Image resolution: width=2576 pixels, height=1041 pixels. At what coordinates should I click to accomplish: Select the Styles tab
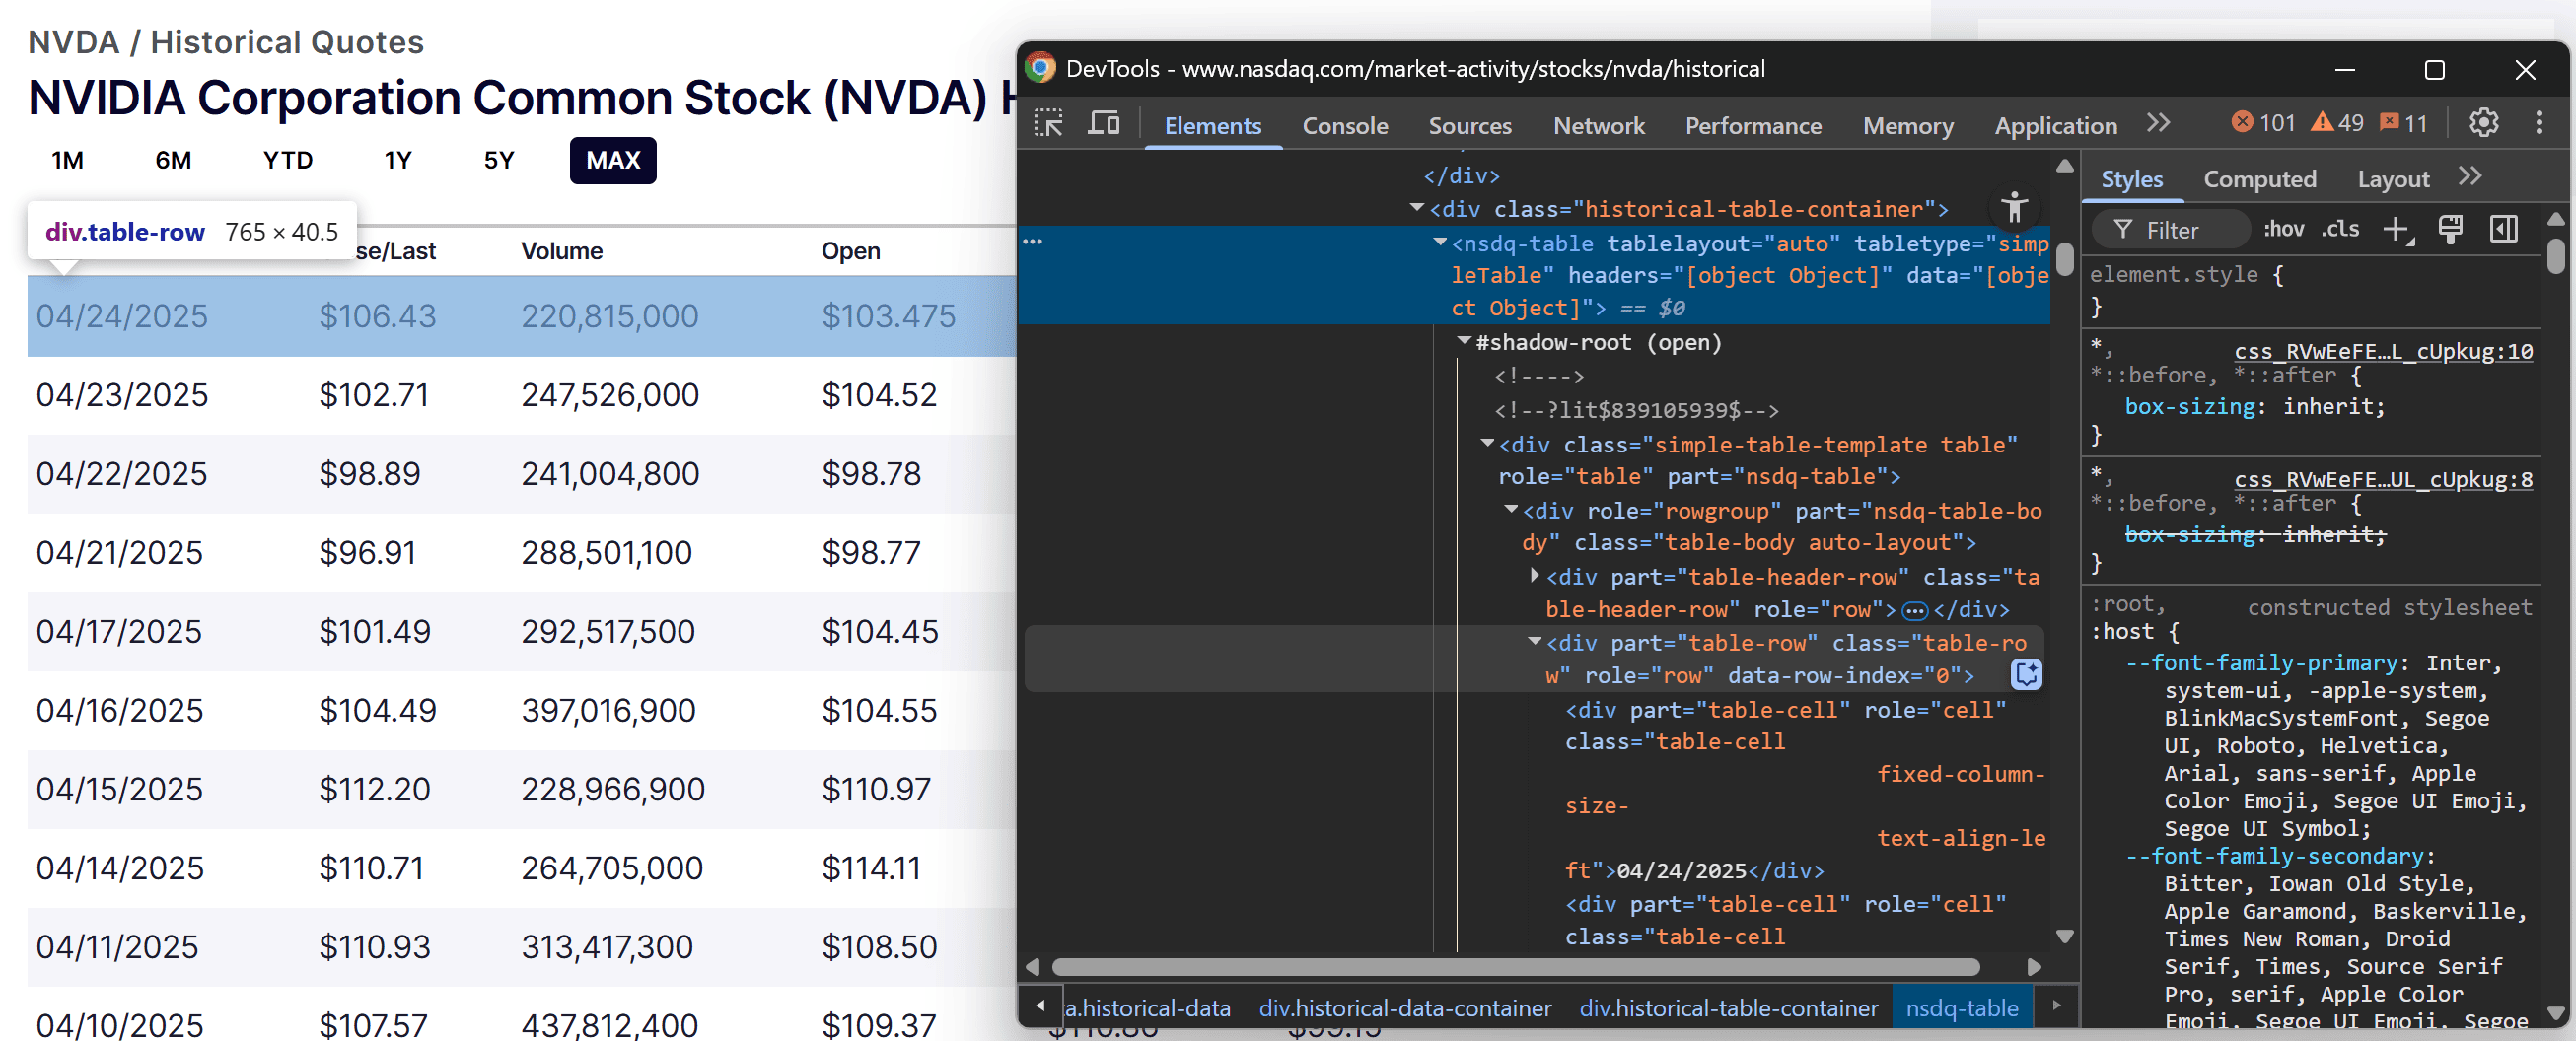point(2132,178)
